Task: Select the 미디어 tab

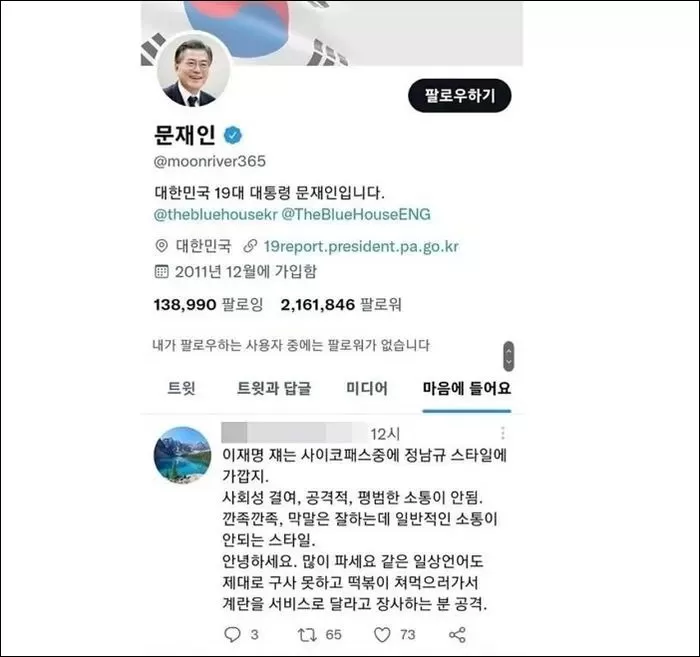Action: (367, 387)
